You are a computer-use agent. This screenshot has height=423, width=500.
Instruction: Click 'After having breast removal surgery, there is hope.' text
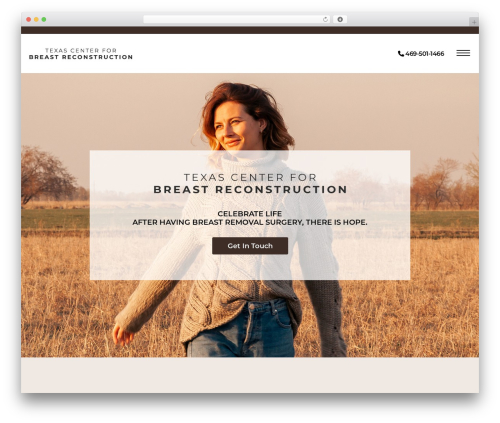(x=250, y=222)
